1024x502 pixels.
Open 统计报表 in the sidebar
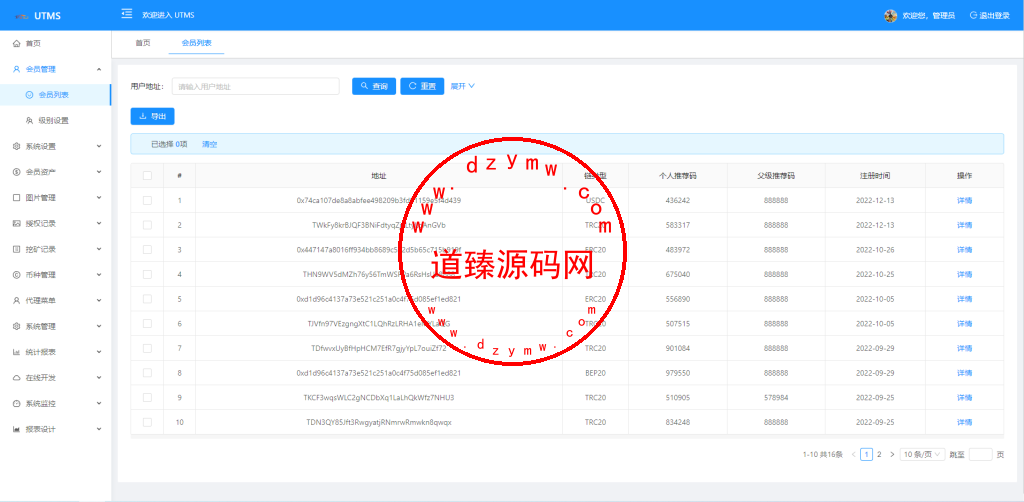coord(40,353)
